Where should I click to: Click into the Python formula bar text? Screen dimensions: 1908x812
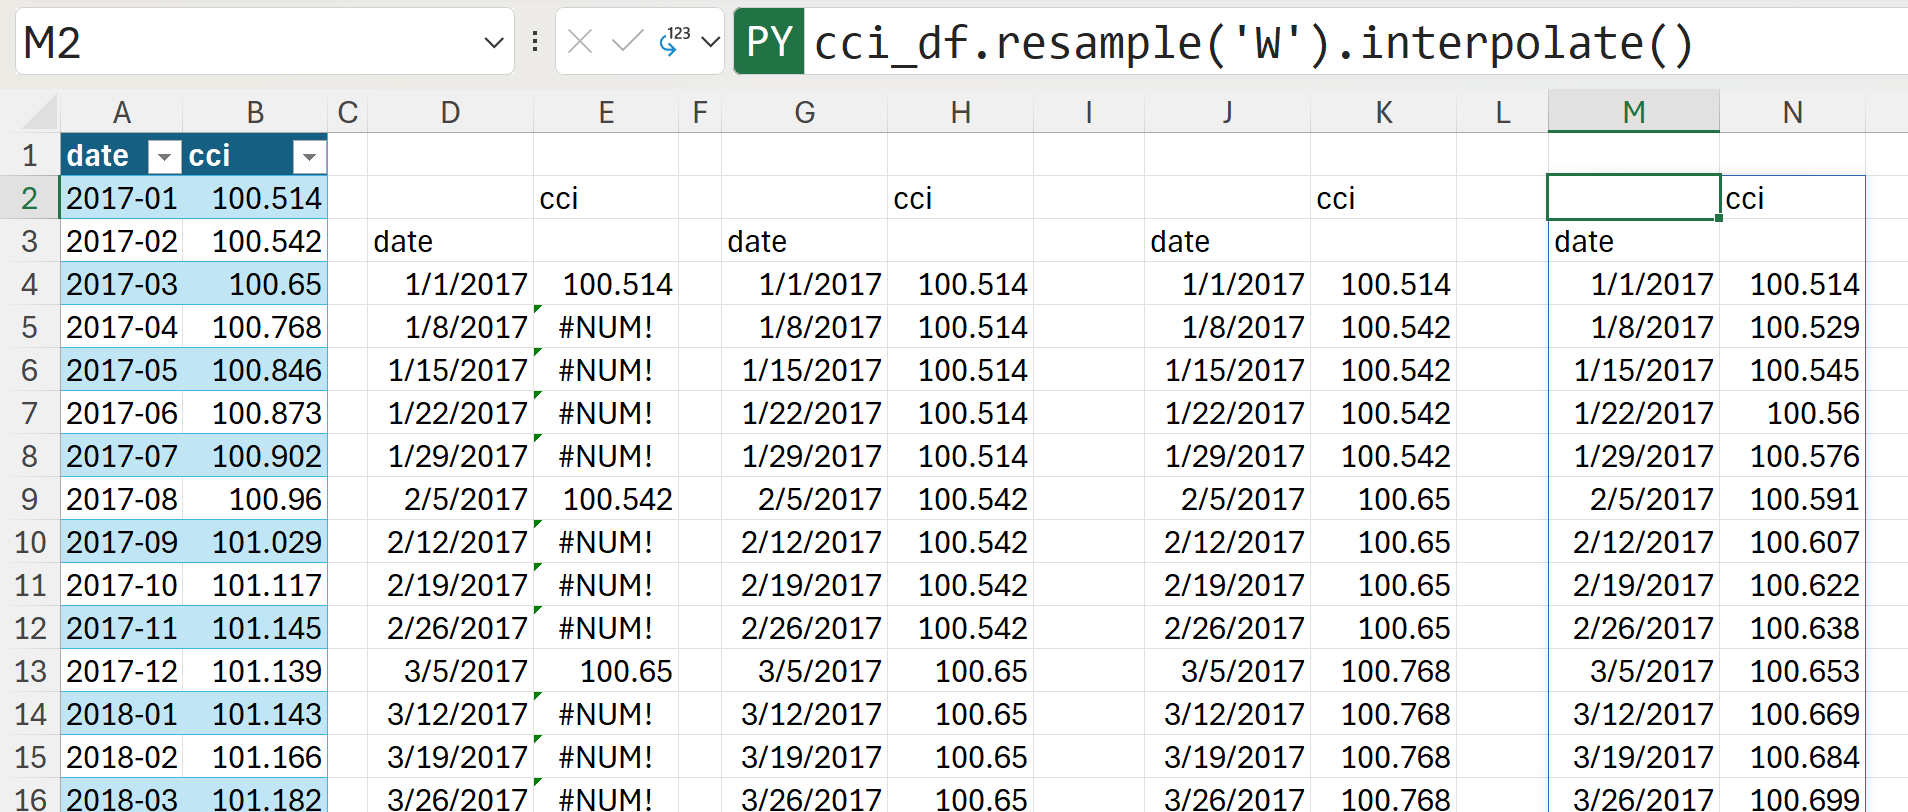(1250, 43)
